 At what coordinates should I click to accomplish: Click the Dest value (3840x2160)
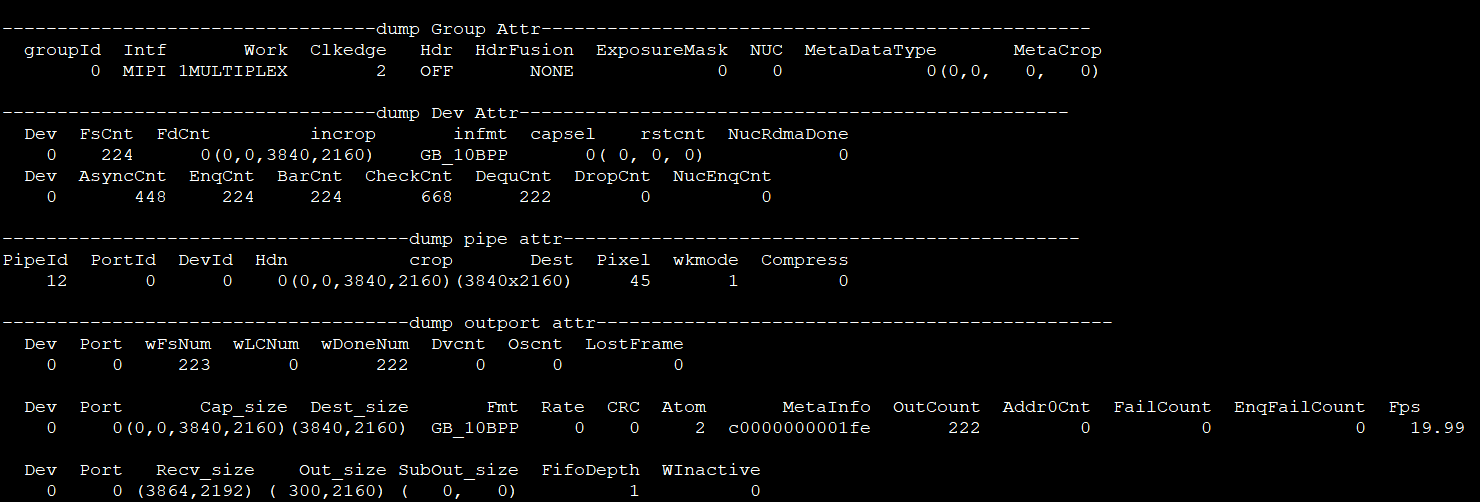[514, 281]
